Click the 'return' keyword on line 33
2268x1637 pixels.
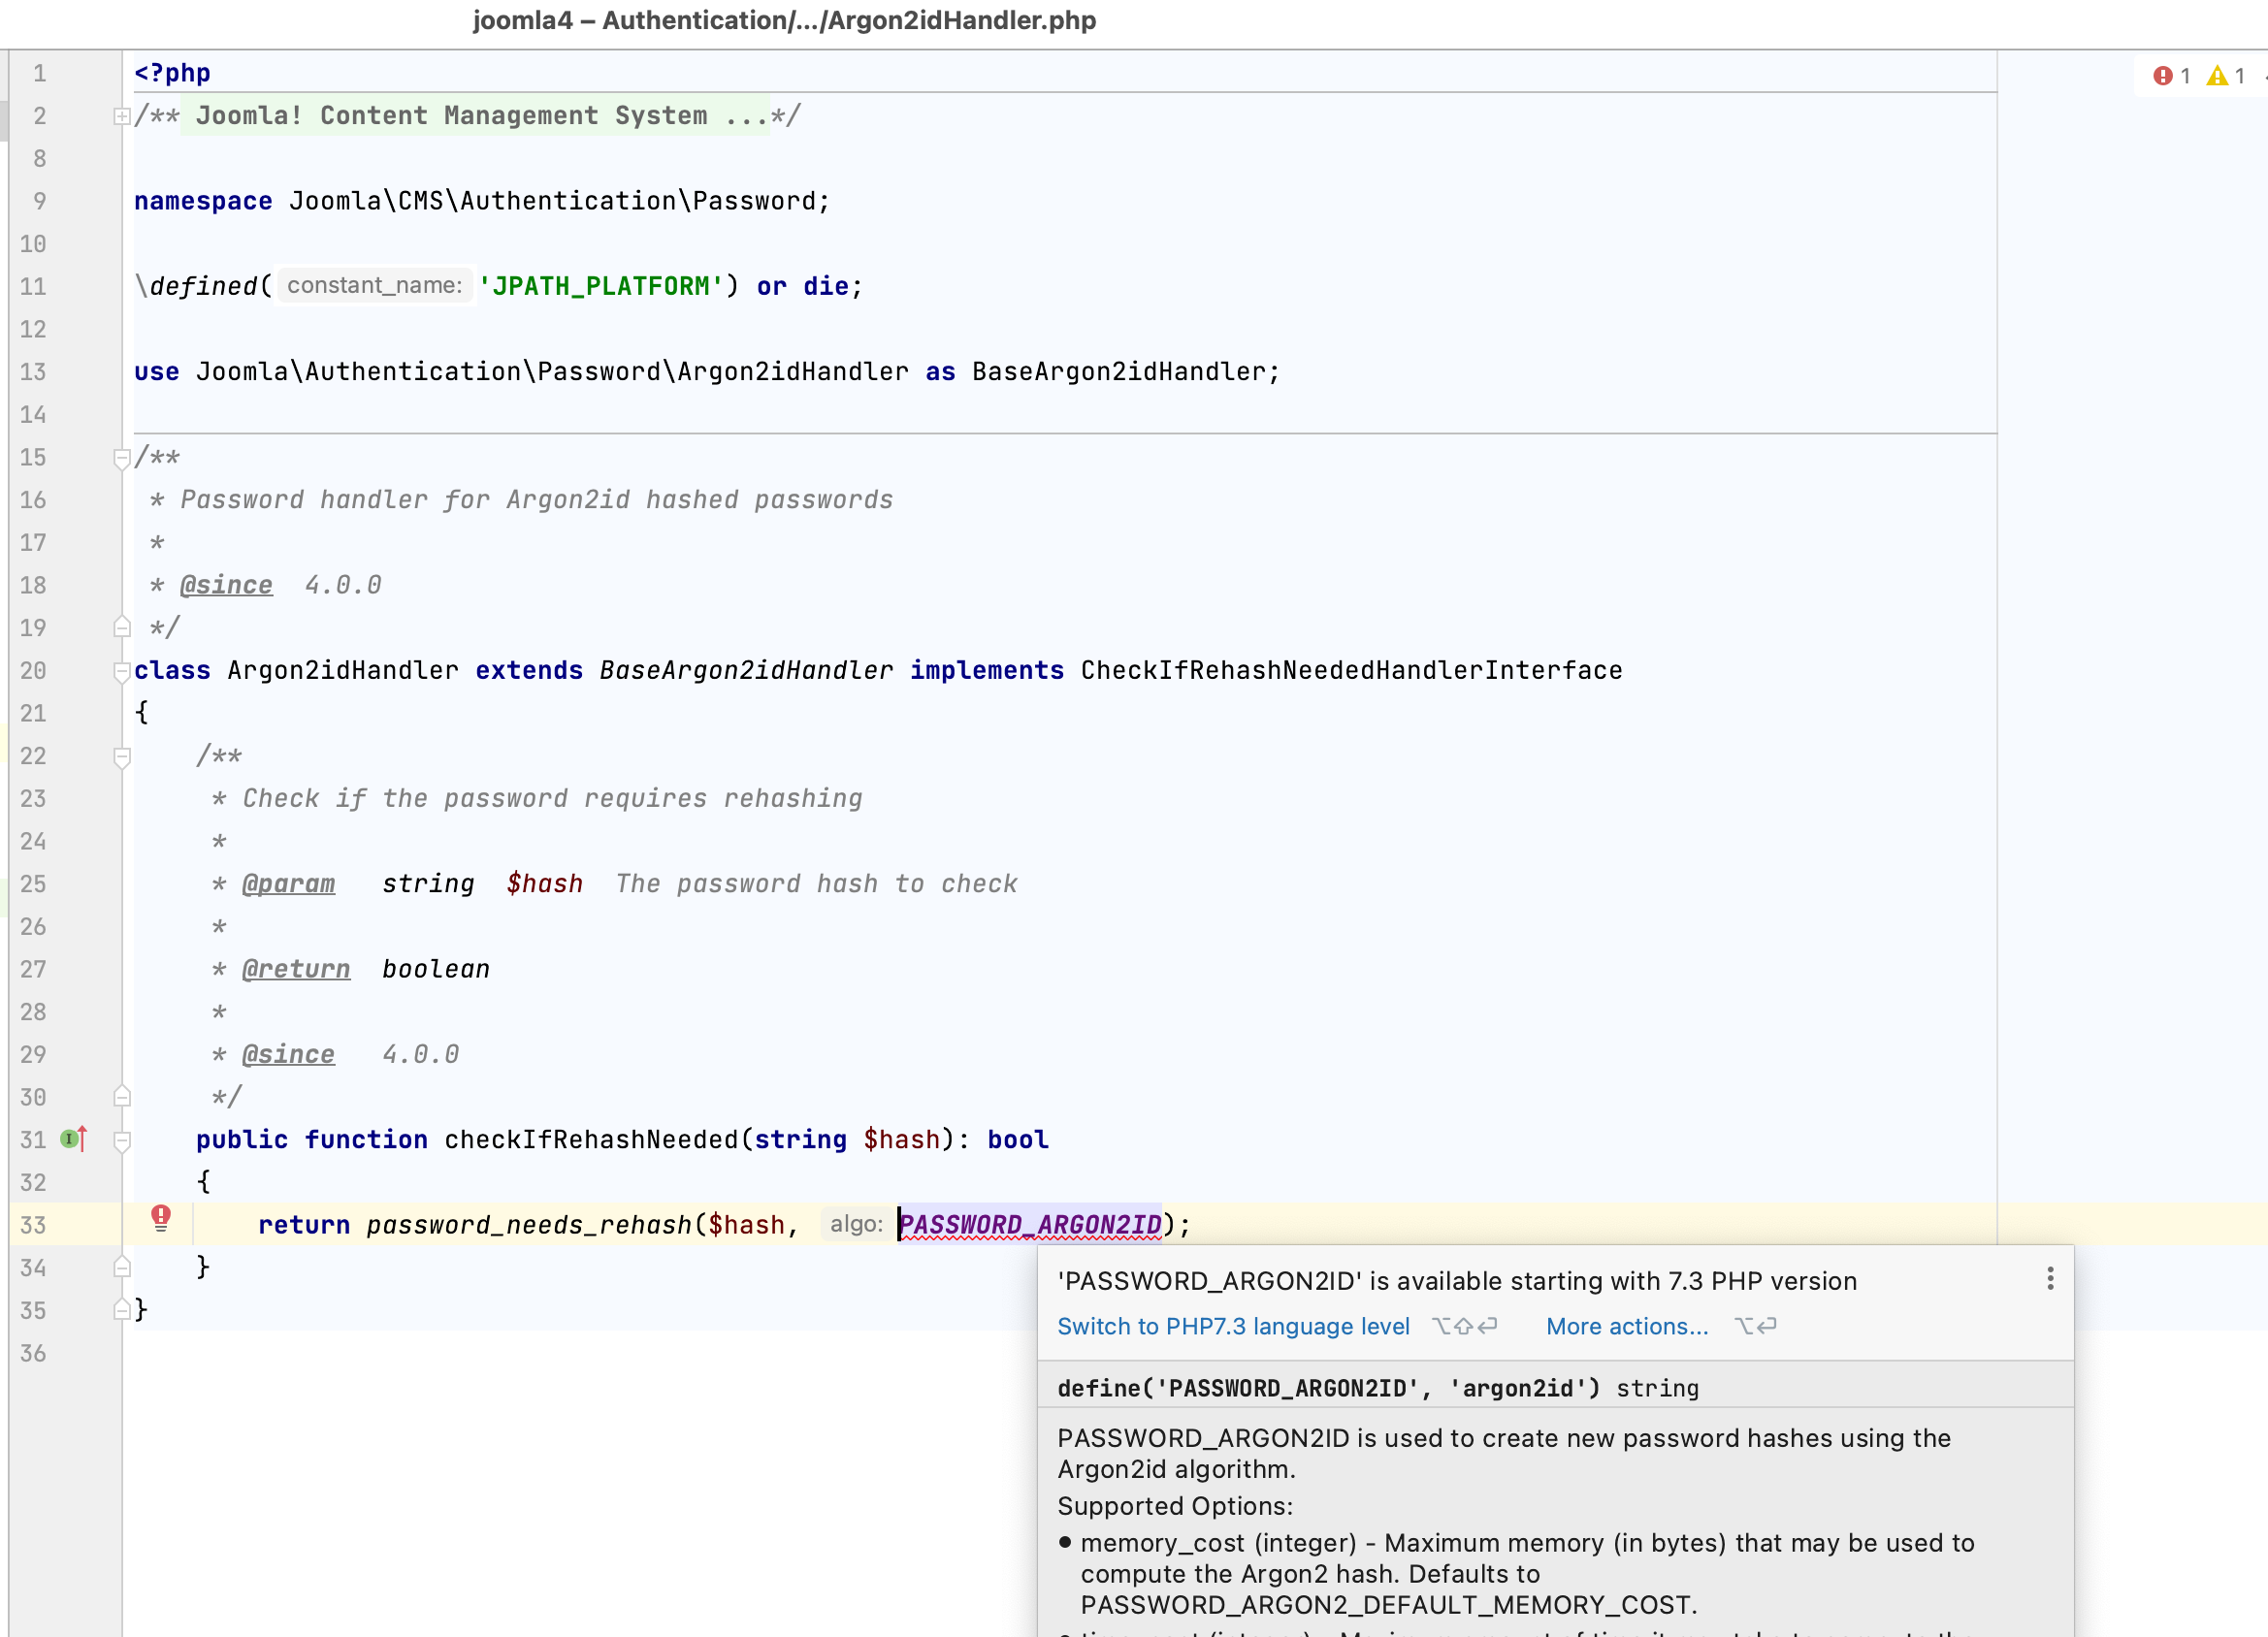(x=304, y=1225)
